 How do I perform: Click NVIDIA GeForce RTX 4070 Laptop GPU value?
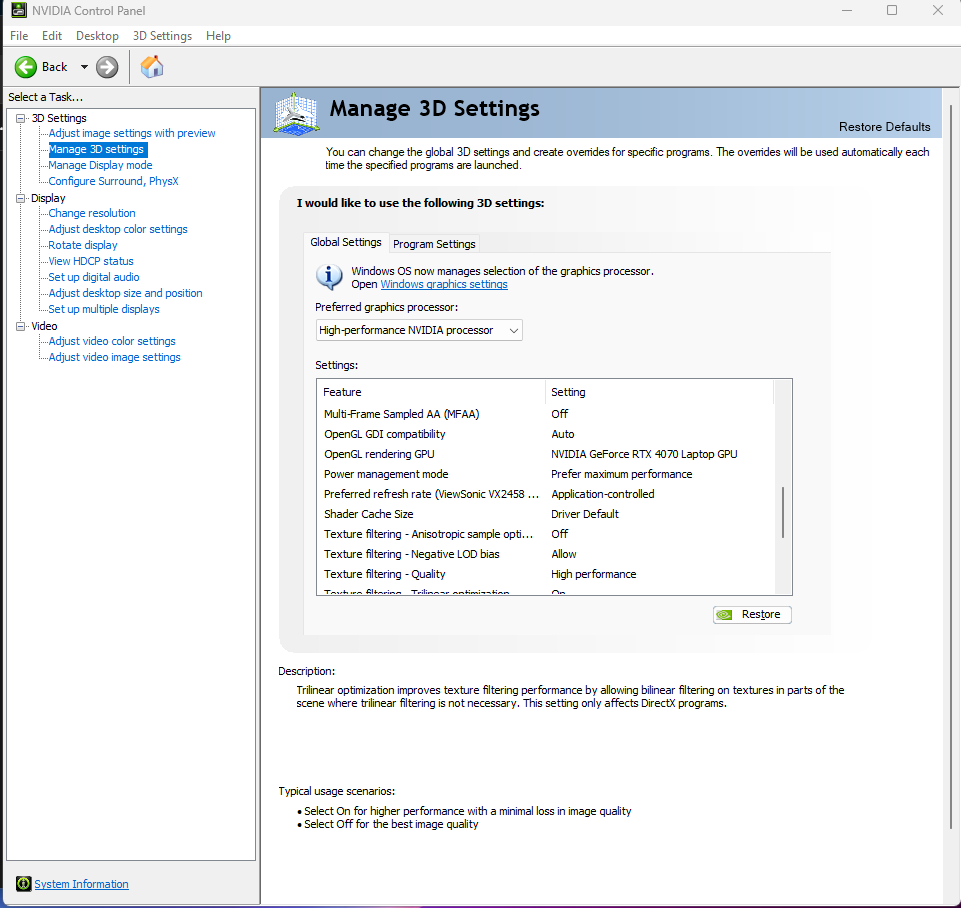(644, 454)
